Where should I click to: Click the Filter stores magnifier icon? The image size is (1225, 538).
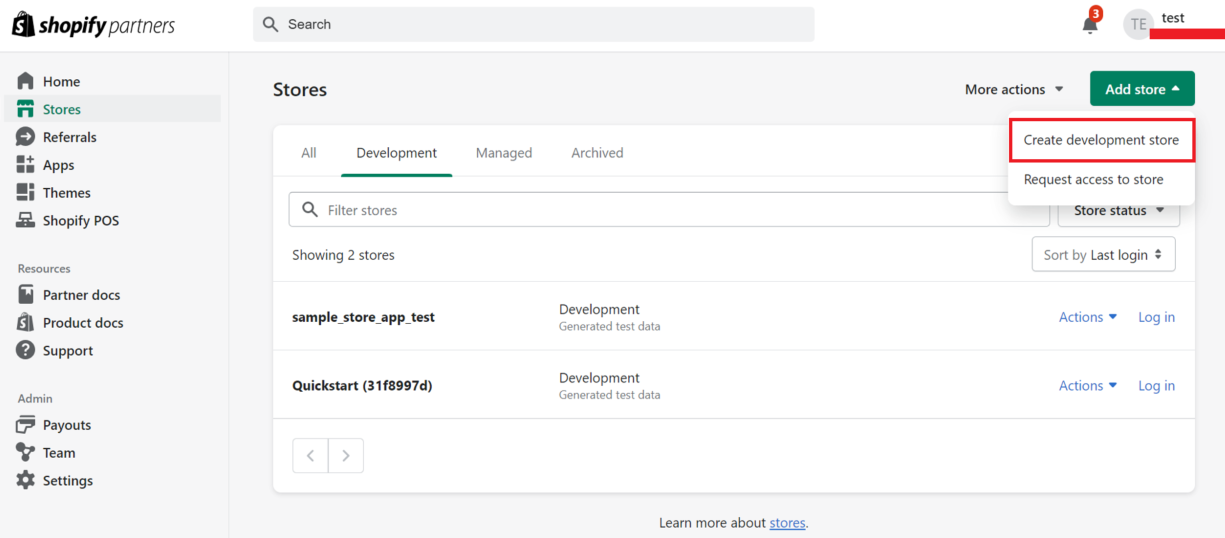pos(310,210)
